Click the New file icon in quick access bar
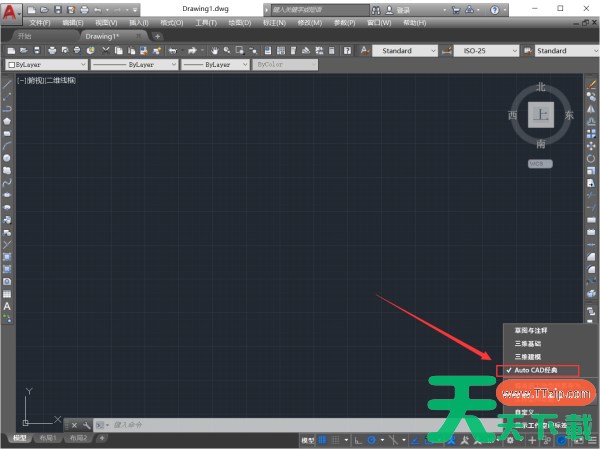This screenshot has height=449, width=600. tap(31, 10)
